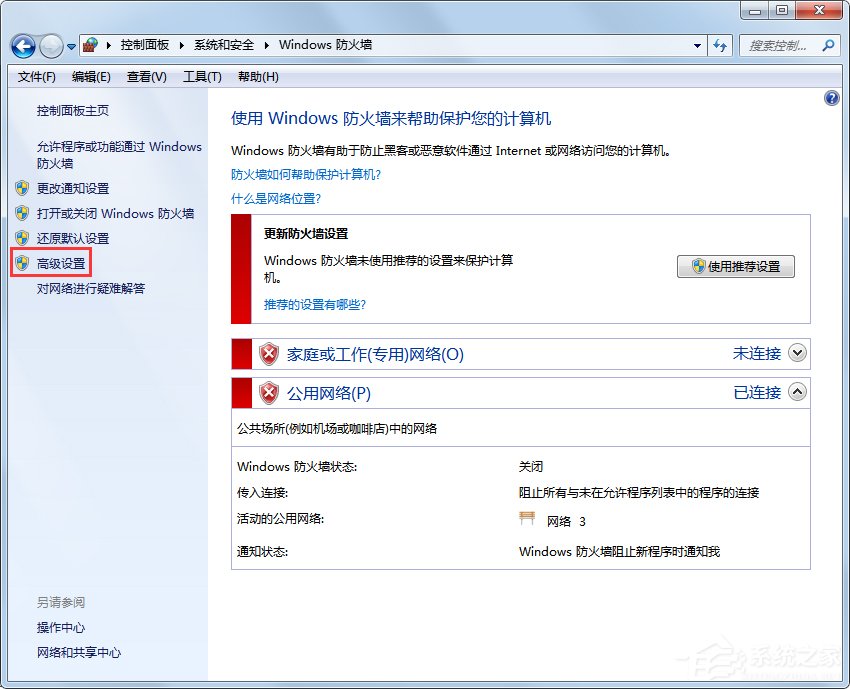The width and height of the screenshot is (850, 689).
Task: Open help with the blue question mark icon
Action: click(832, 97)
